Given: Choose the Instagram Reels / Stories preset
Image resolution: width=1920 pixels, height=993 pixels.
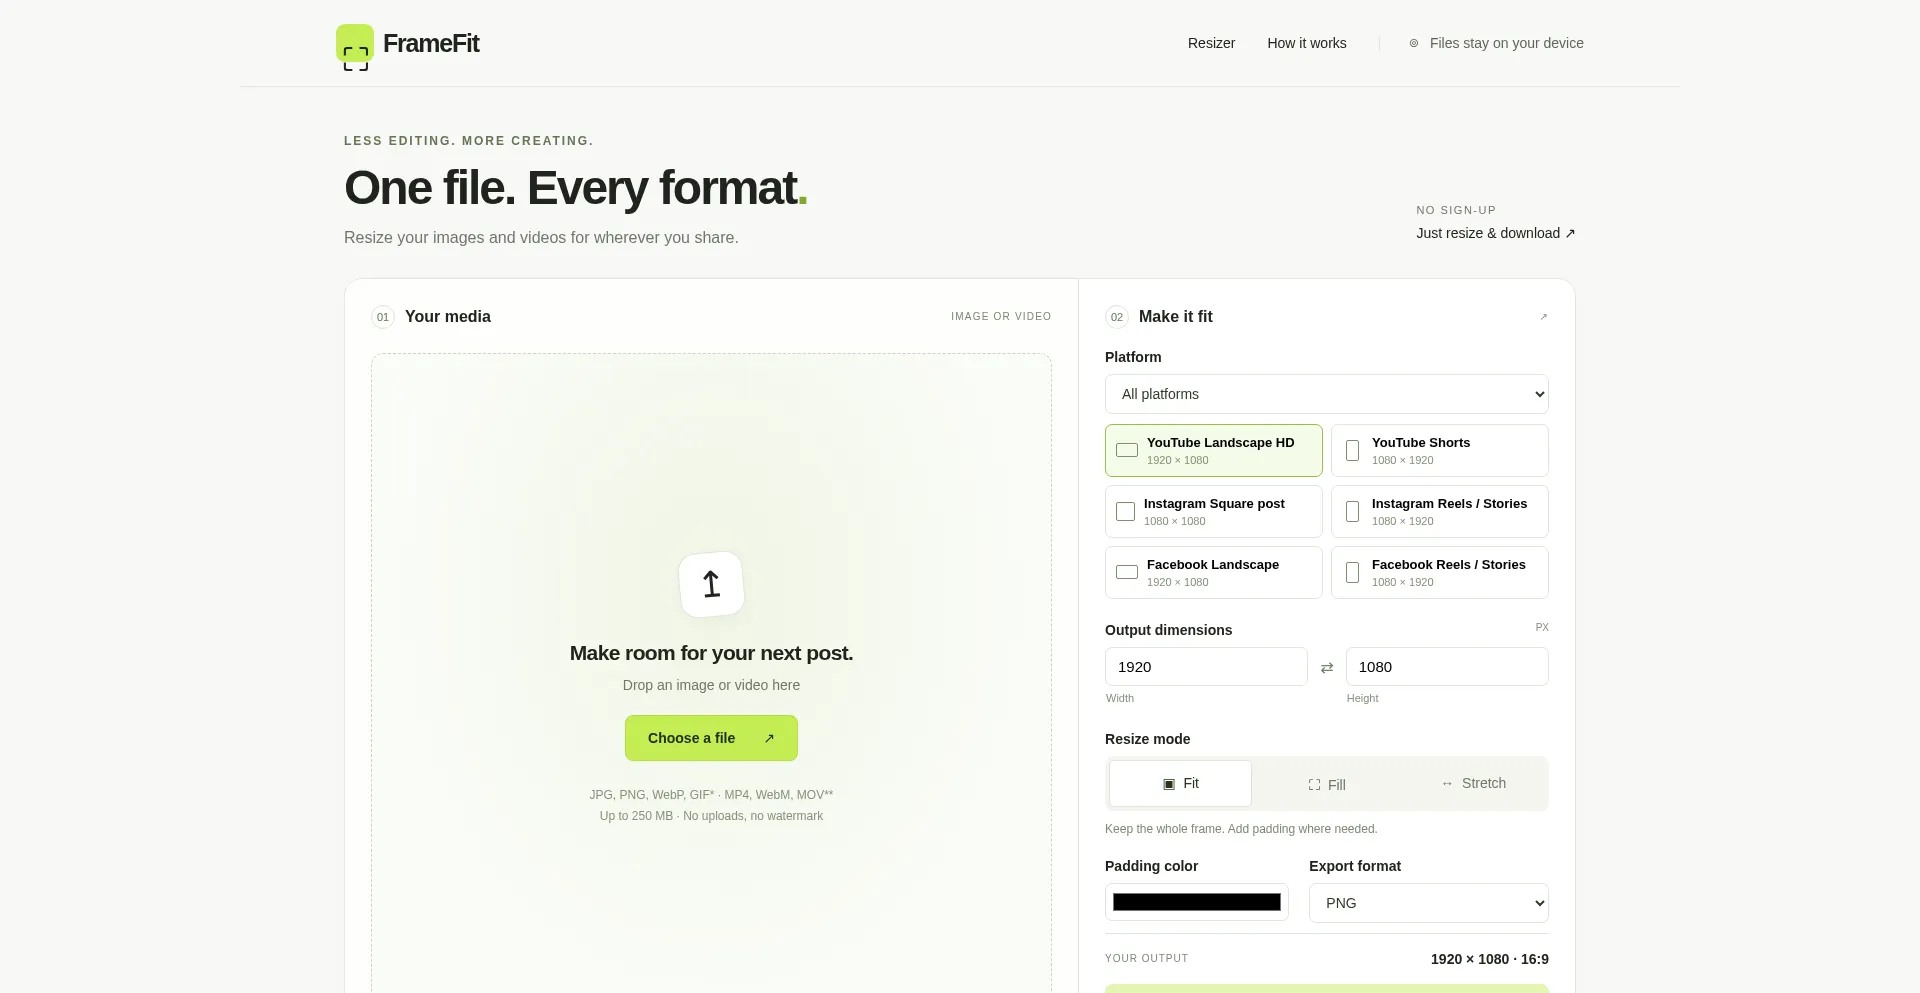Looking at the screenshot, I should click(1440, 511).
